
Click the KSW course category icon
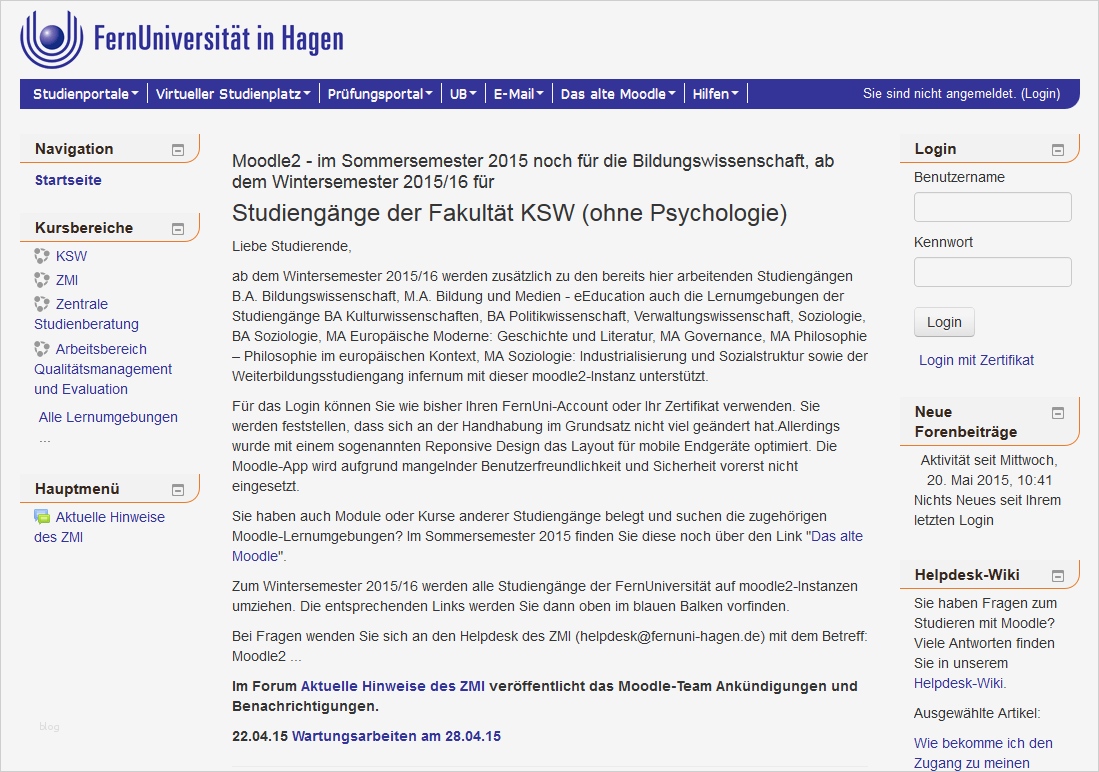click(42, 256)
